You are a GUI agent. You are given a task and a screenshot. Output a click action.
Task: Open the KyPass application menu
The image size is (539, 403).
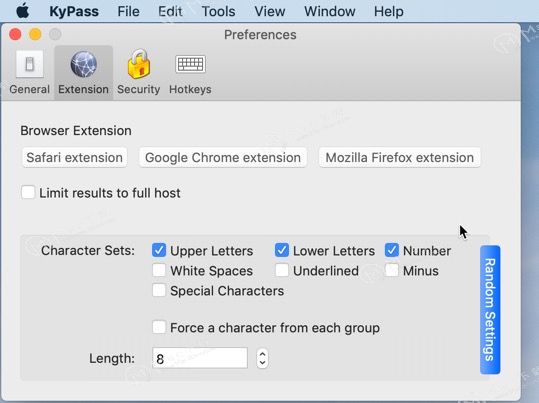[x=74, y=11]
